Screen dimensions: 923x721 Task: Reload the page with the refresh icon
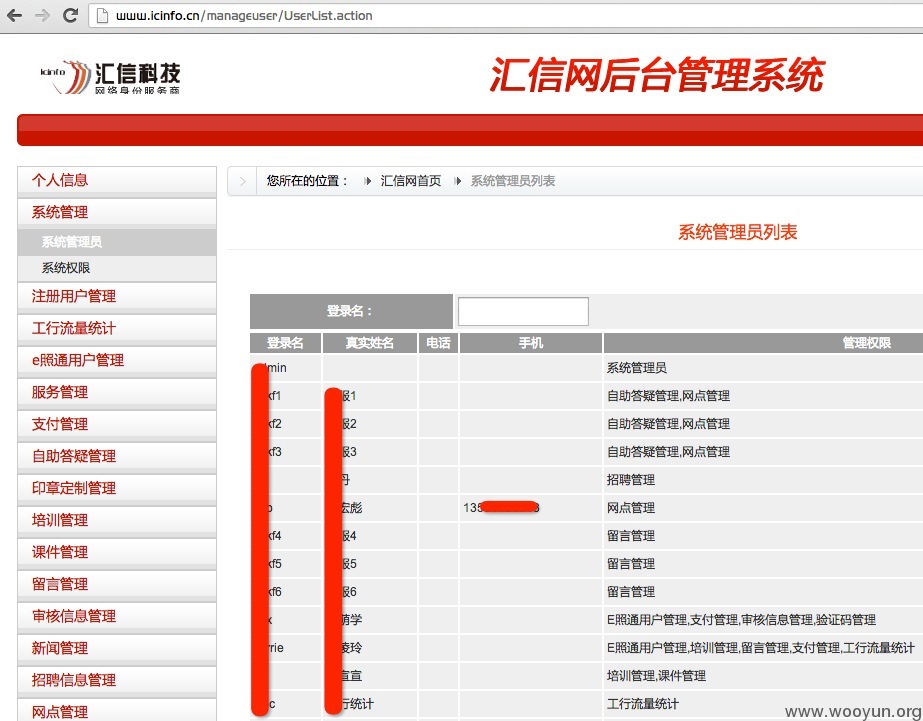pos(70,15)
